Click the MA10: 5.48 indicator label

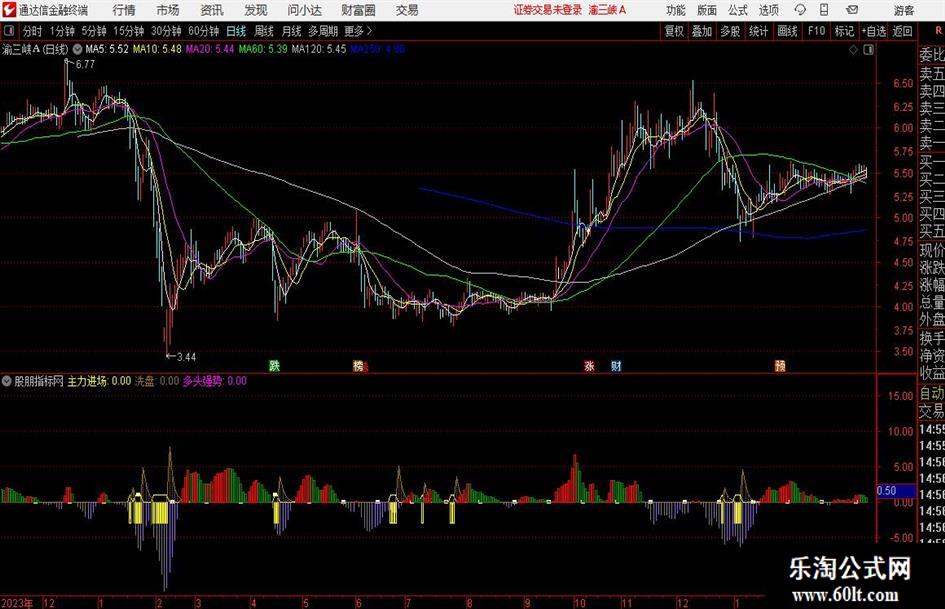pyautogui.click(x=157, y=49)
